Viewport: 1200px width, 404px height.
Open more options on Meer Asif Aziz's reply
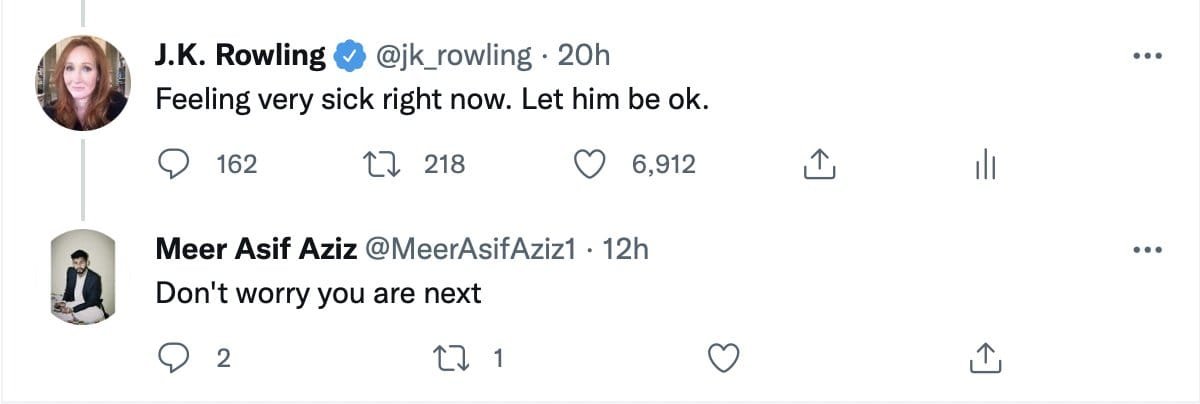(x=1145, y=249)
